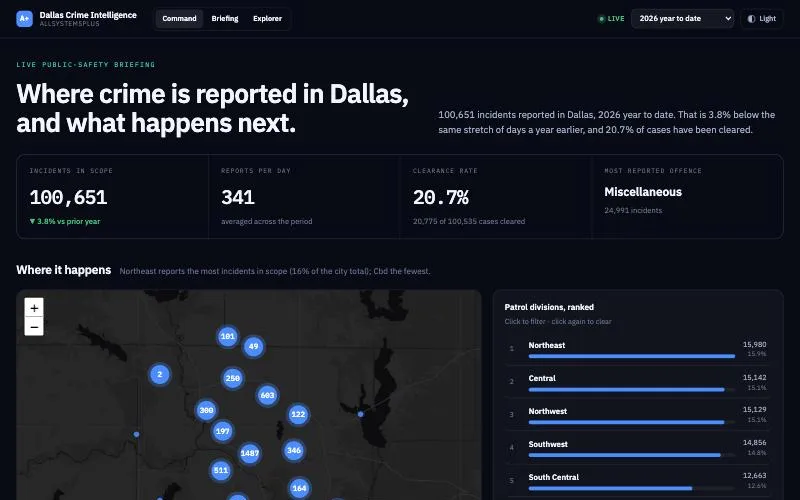Click the South Central count 12,663
The height and width of the screenshot is (500, 800).
[755, 476]
